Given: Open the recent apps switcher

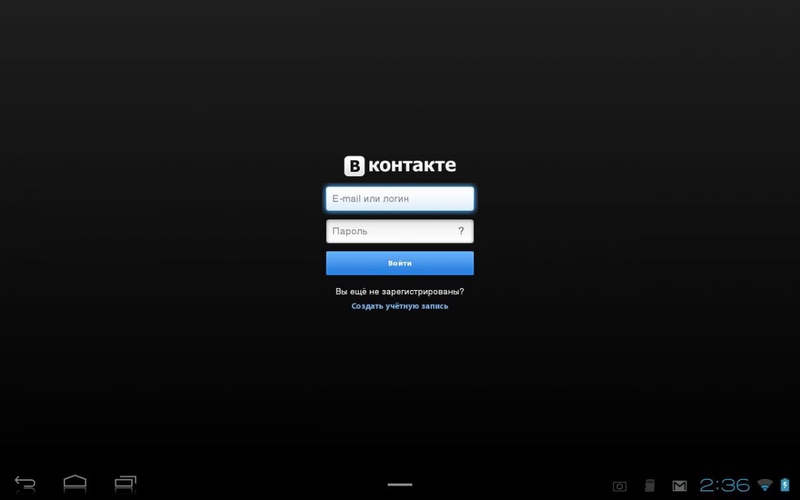Looking at the screenshot, I should pyautogui.click(x=125, y=484).
